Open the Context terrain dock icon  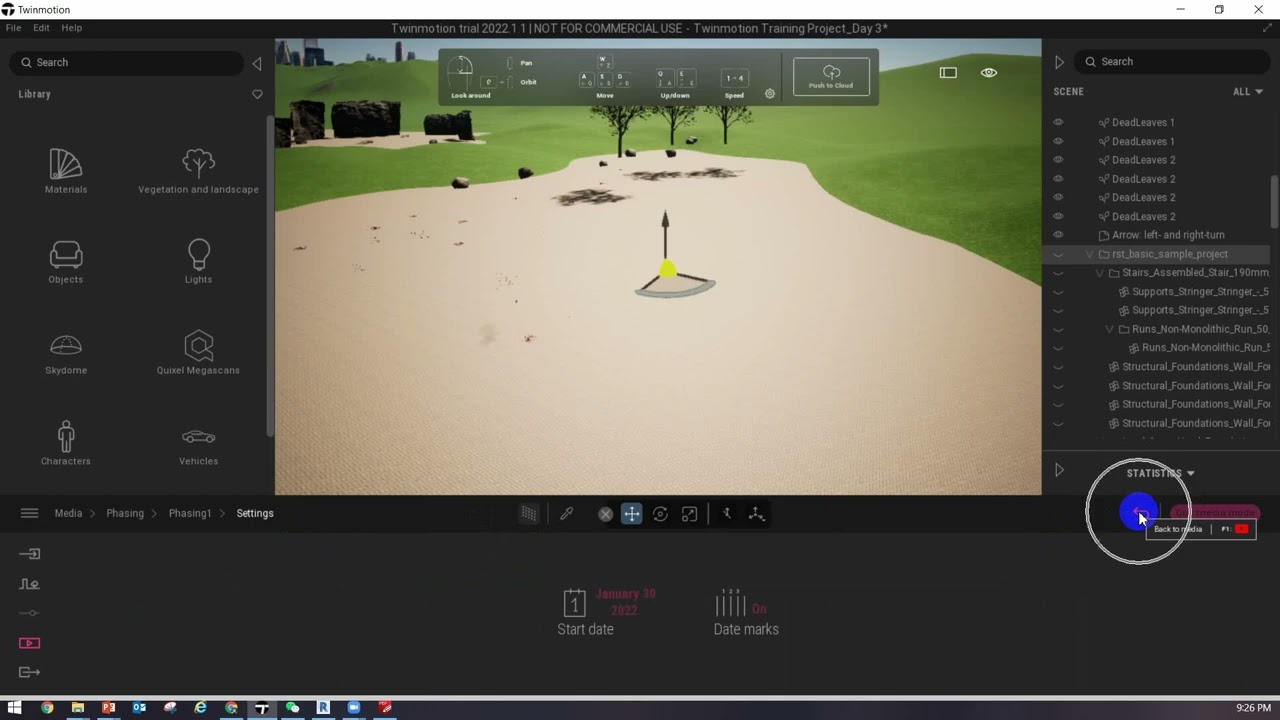[x=30, y=583]
